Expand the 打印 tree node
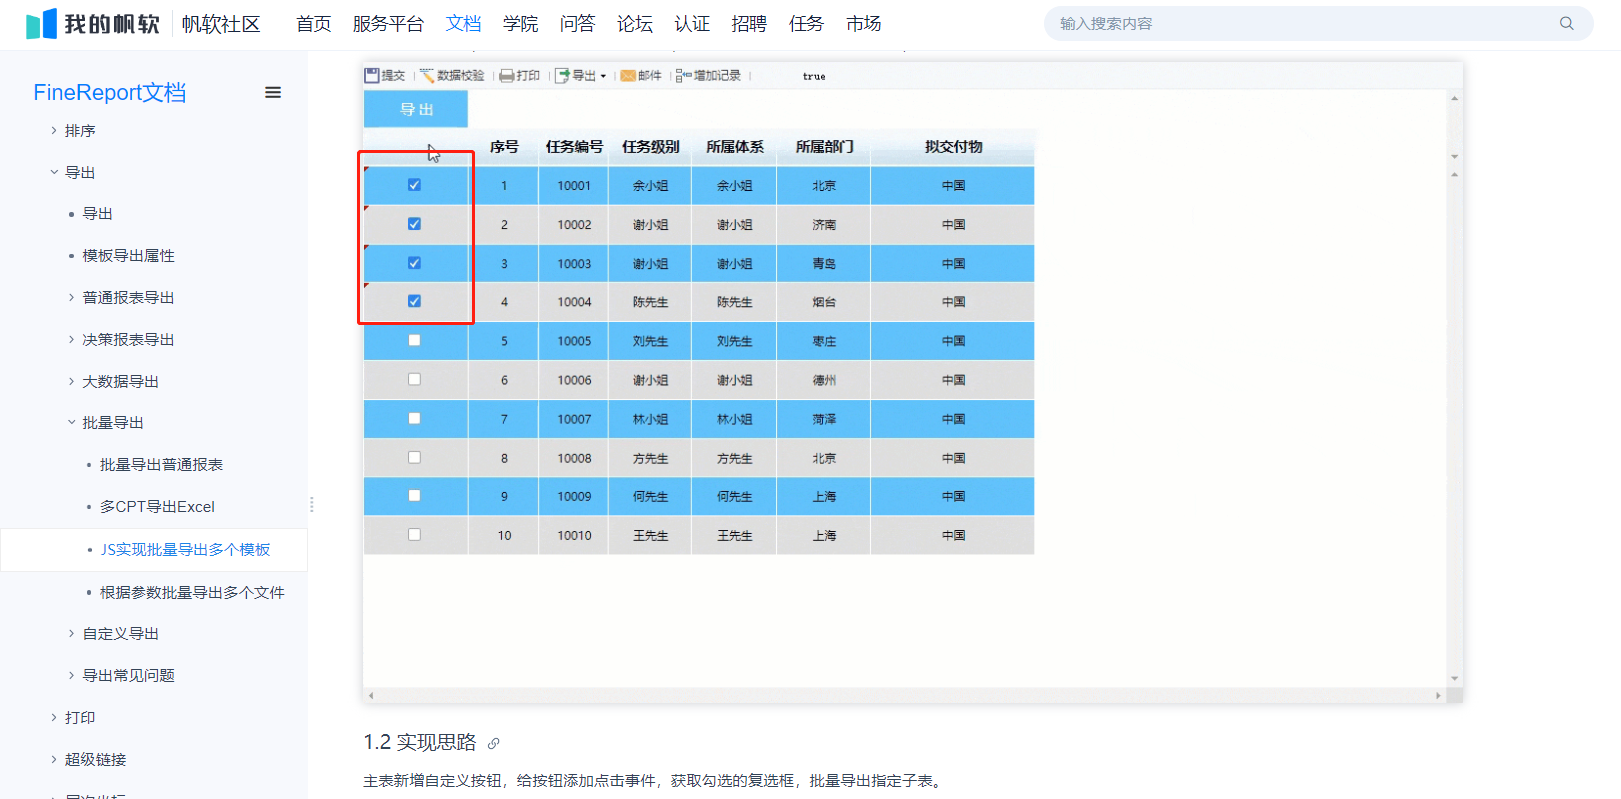The image size is (1621, 799). pos(54,717)
